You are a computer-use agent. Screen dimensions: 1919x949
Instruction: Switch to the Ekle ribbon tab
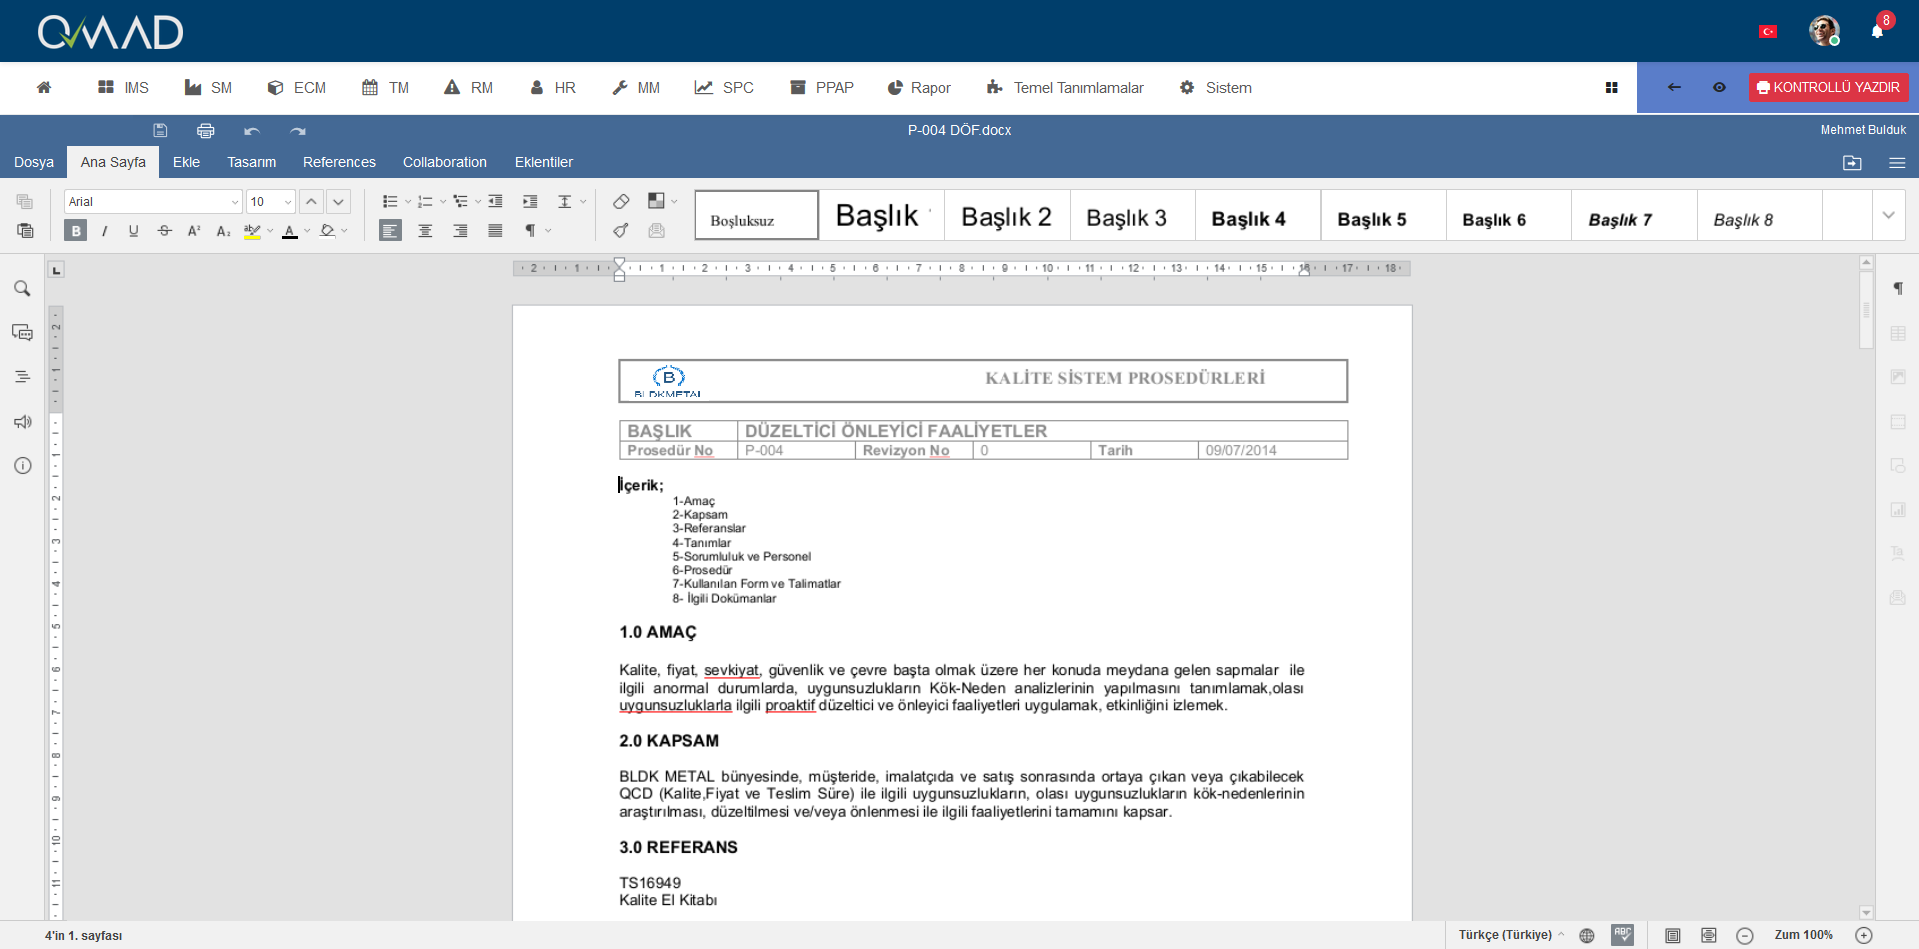click(186, 161)
